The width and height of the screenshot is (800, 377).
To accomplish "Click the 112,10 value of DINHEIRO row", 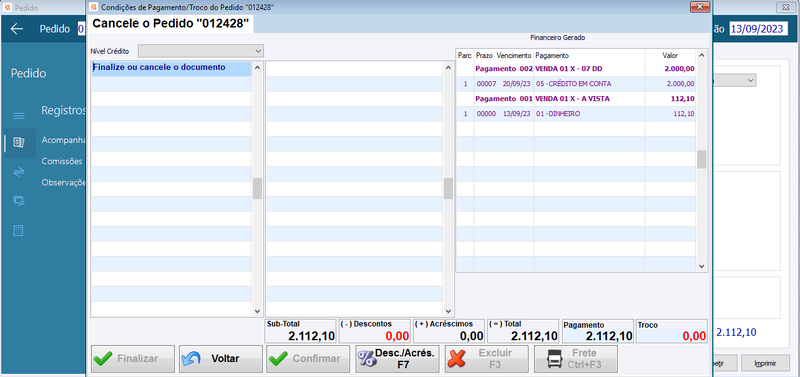I will point(684,114).
